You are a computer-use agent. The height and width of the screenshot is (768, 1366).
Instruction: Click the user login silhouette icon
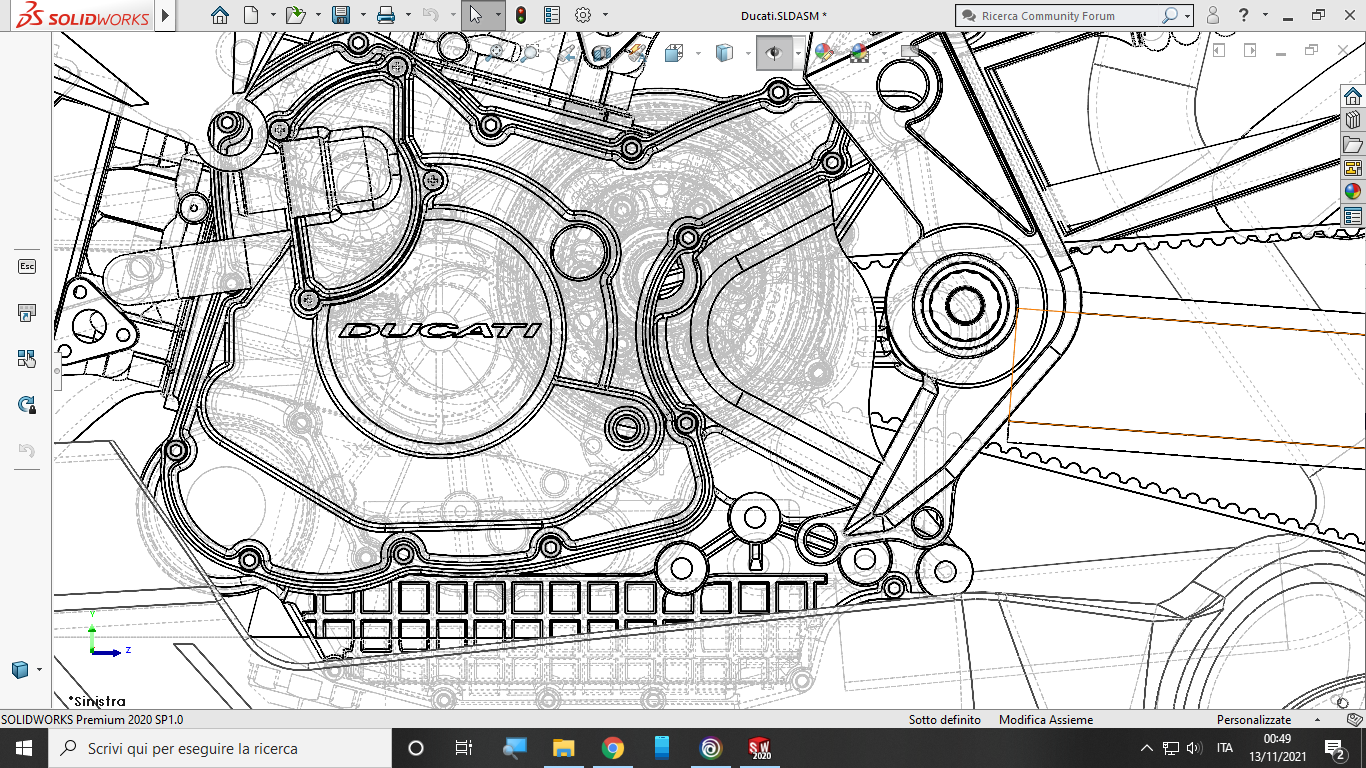click(1213, 15)
